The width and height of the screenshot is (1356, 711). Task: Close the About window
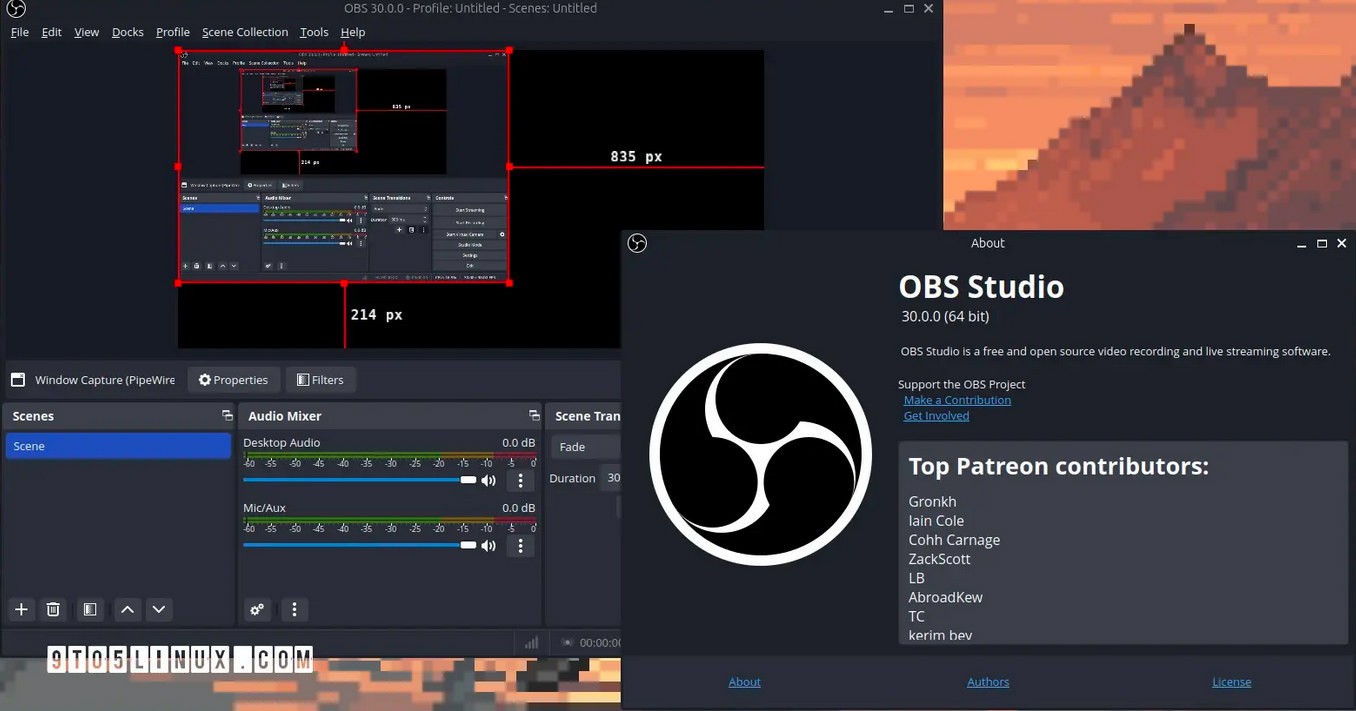click(x=1342, y=243)
